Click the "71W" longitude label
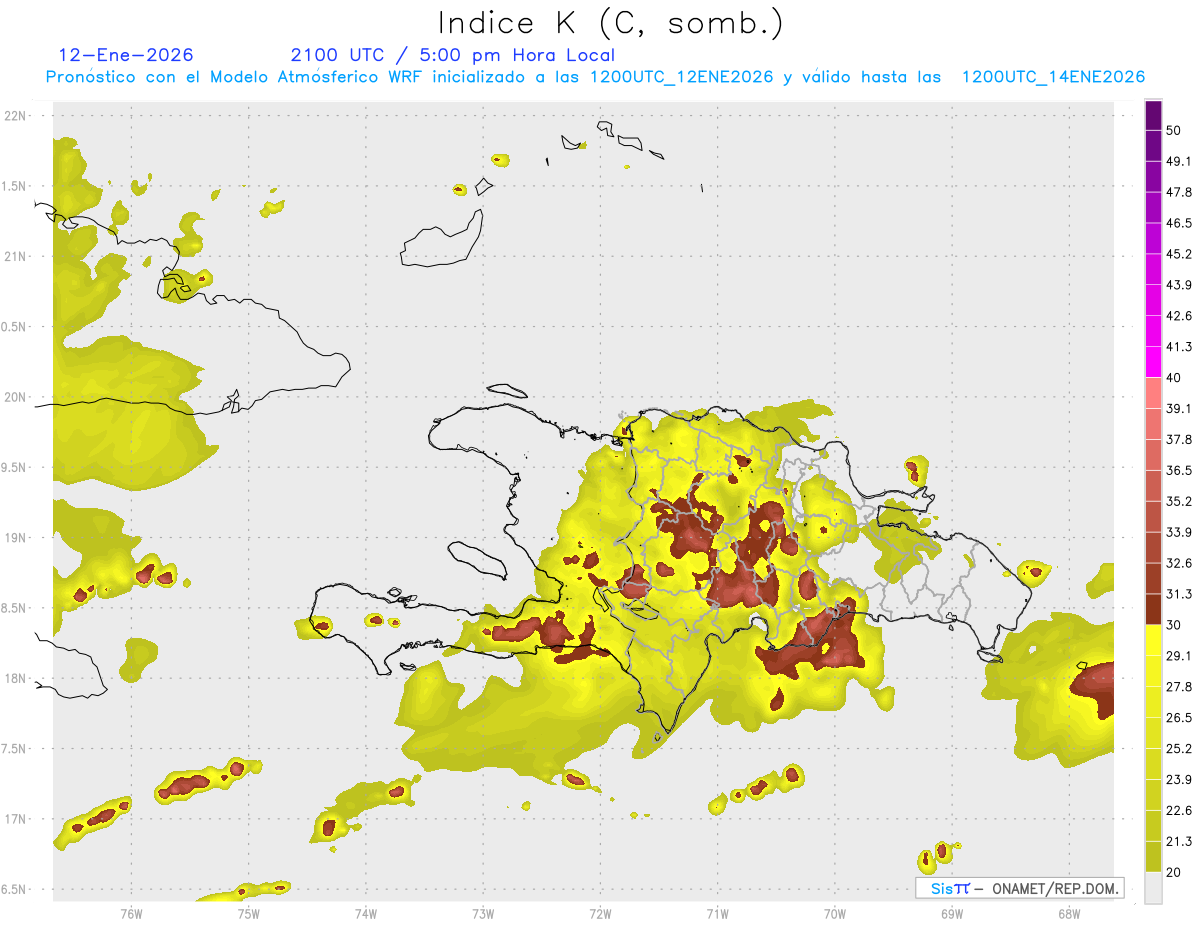 tap(717, 914)
